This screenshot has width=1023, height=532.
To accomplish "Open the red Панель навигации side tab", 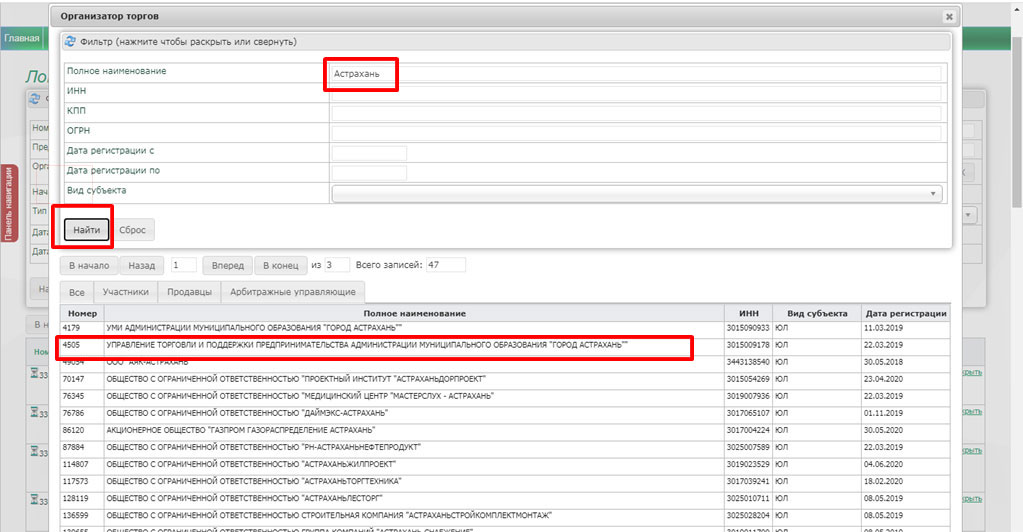I will click(x=9, y=203).
